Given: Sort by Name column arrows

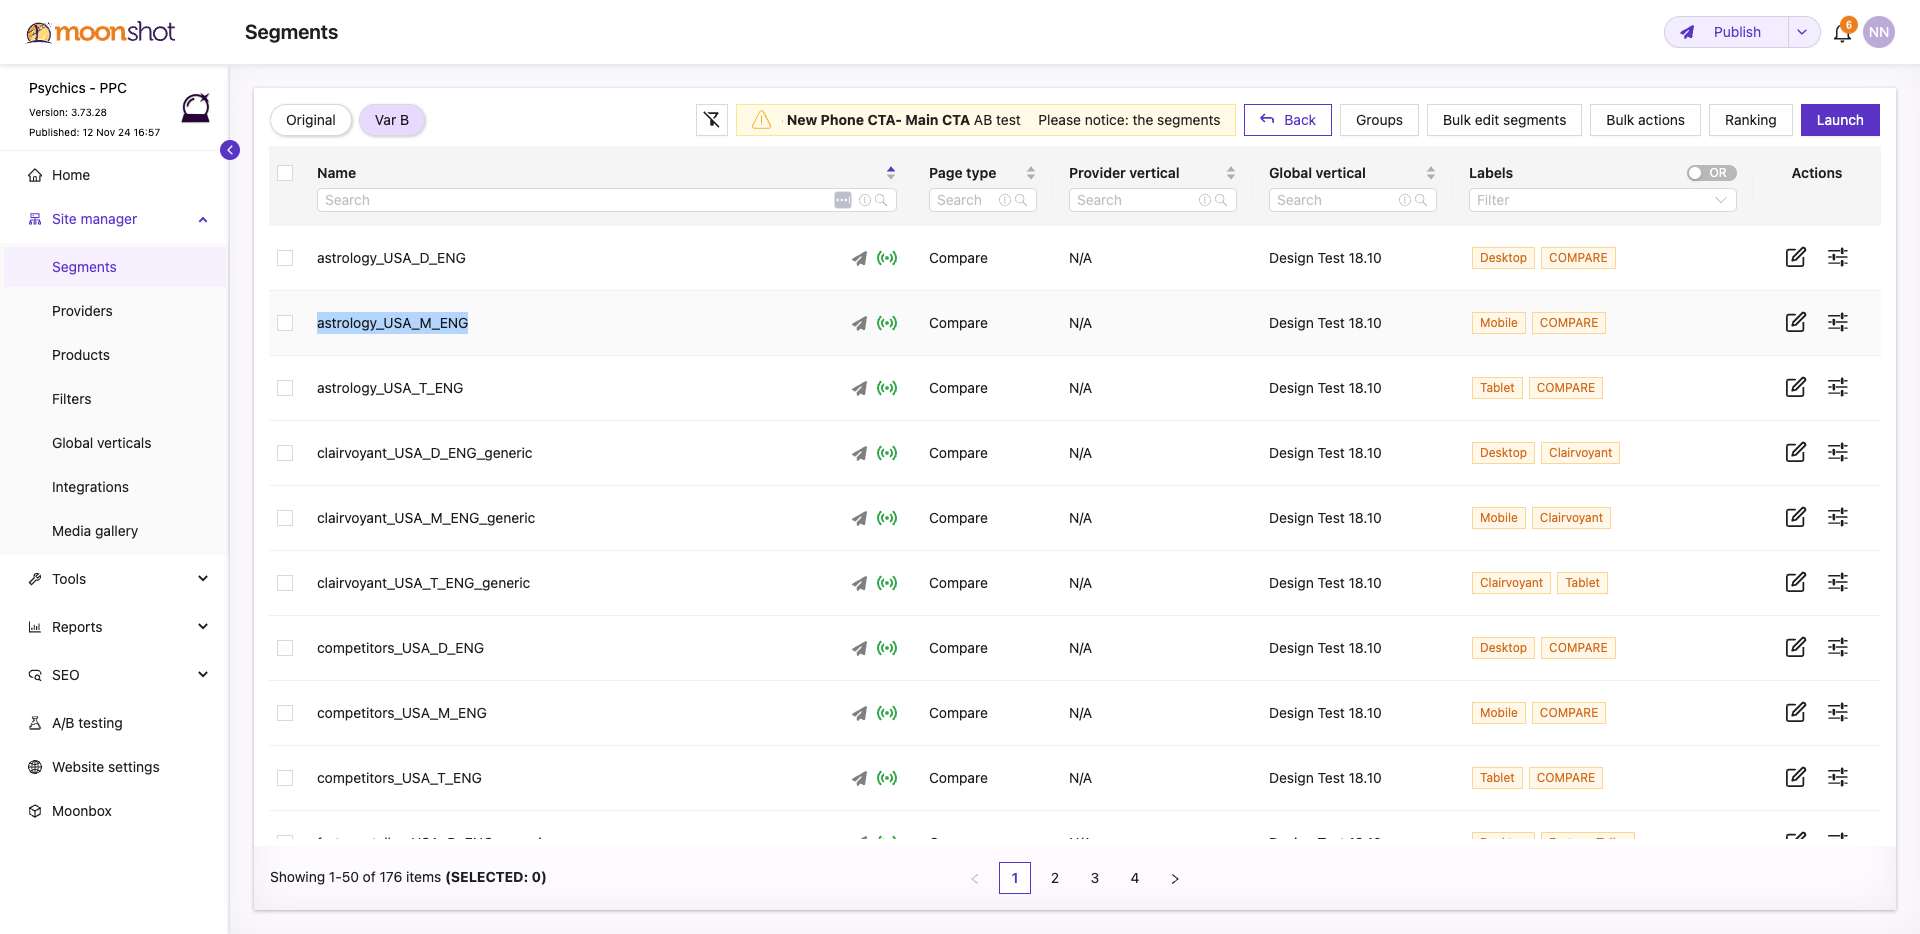Looking at the screenshot, I should click(891, 173).
